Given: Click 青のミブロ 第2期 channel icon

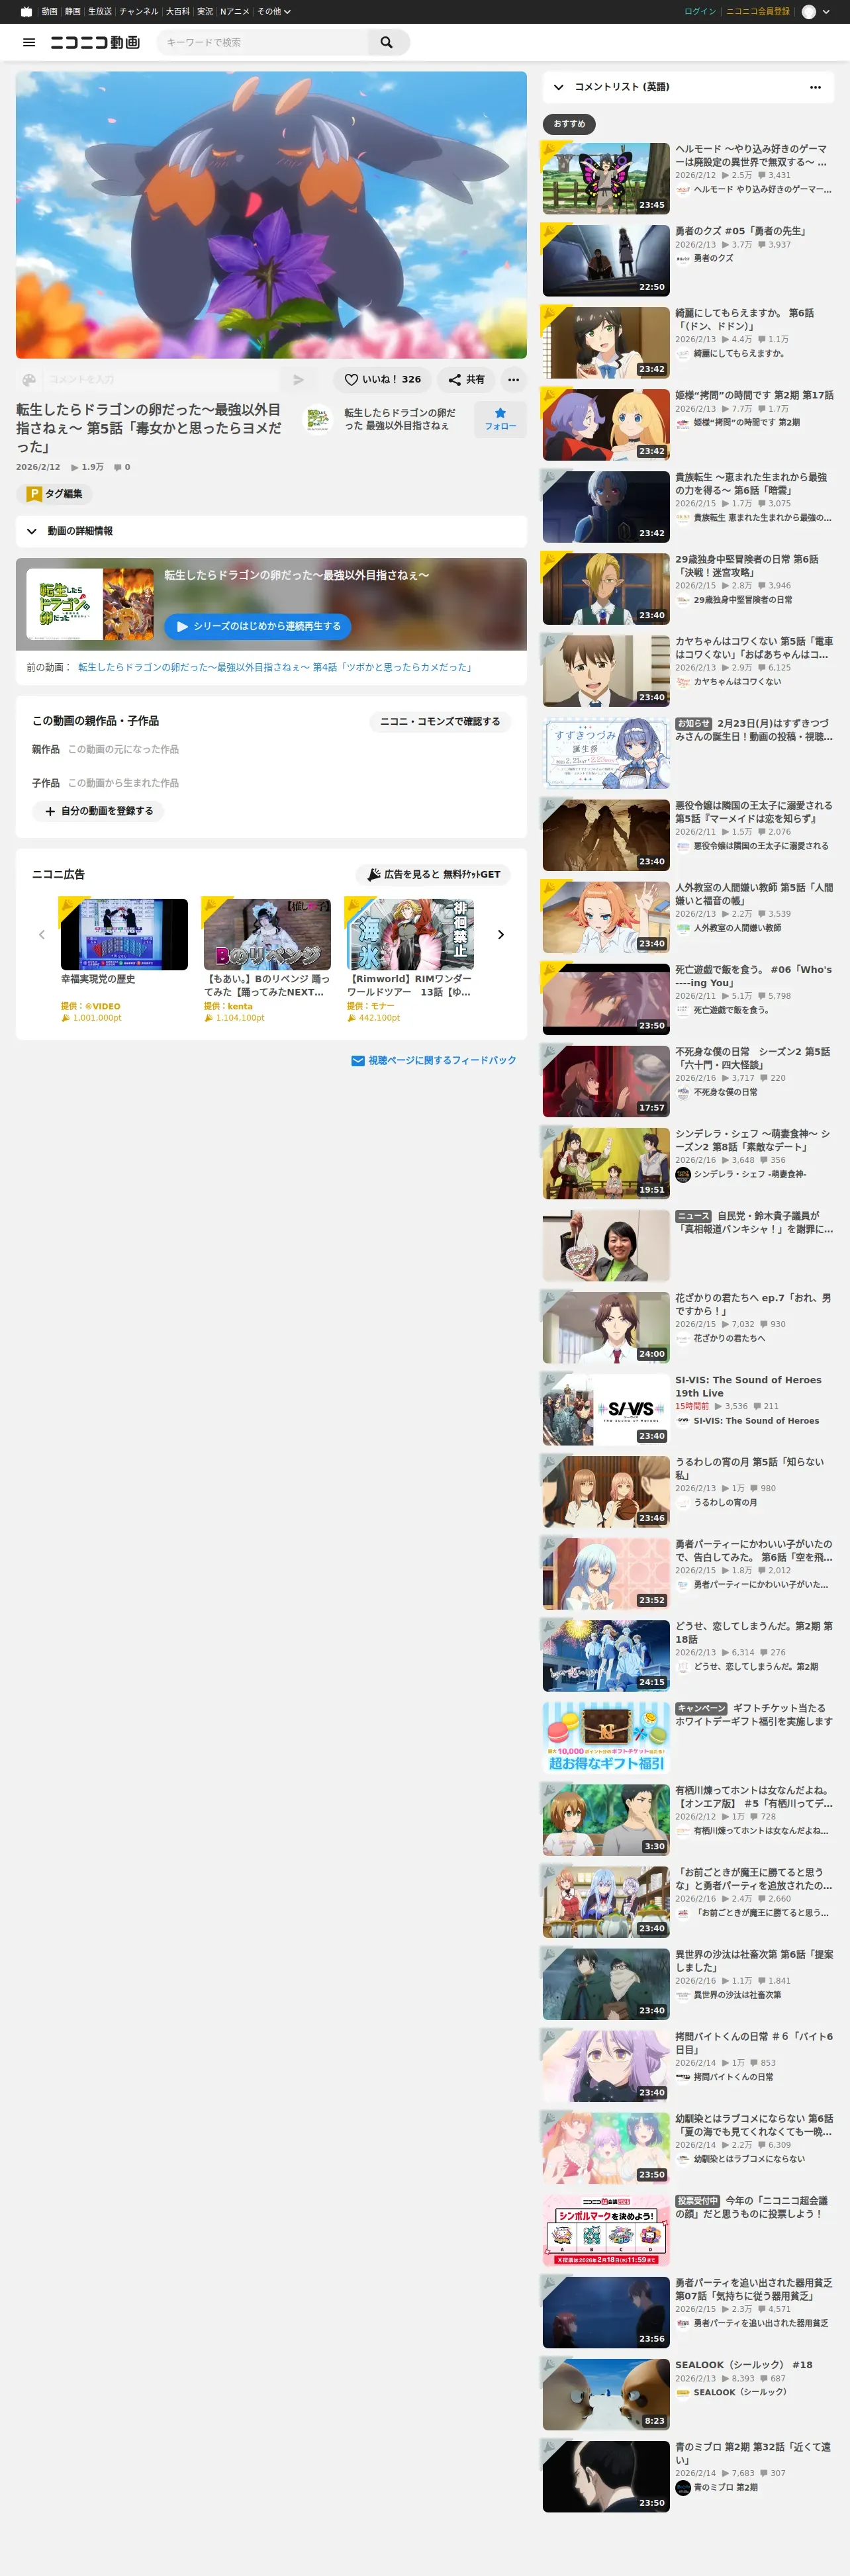Looking at the screenshot, I should [683, 2488].
